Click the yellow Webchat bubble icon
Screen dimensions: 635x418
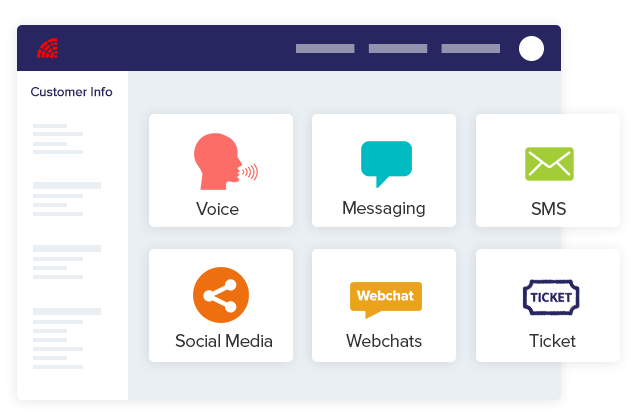coord(386,300)
